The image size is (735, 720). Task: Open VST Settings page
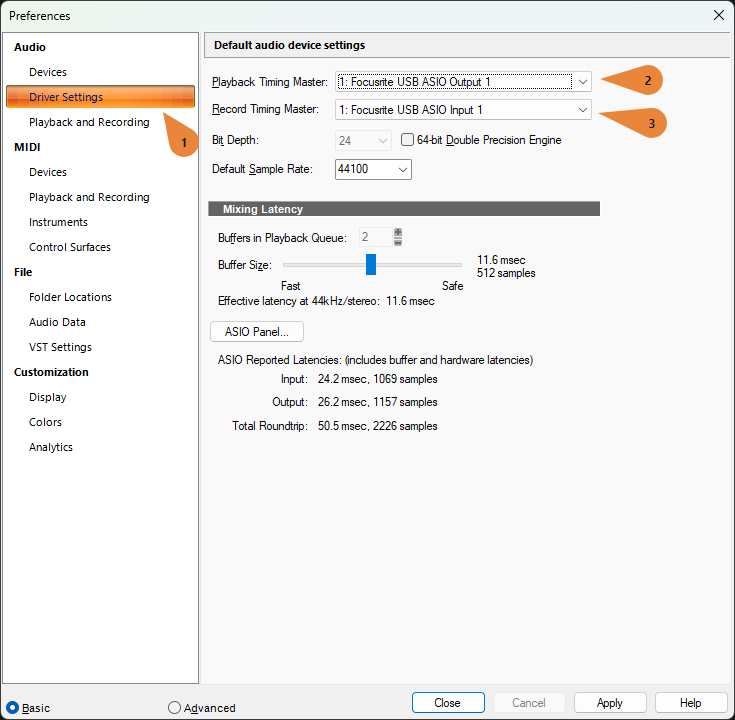pyautogui.click(x=60, y=347)
